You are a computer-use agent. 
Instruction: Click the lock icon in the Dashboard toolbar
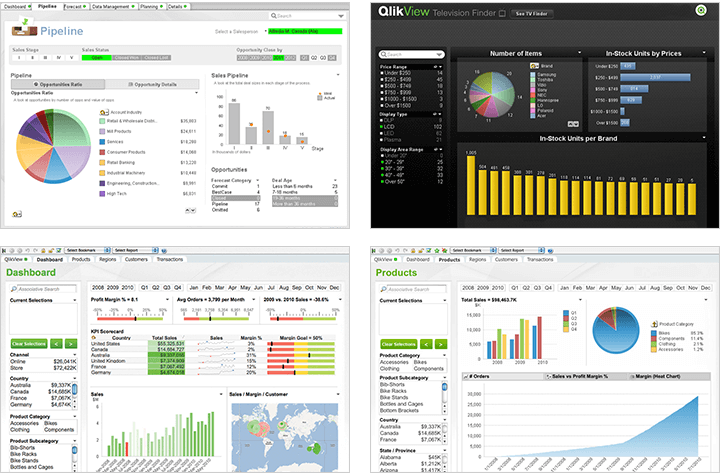(43, 251)
